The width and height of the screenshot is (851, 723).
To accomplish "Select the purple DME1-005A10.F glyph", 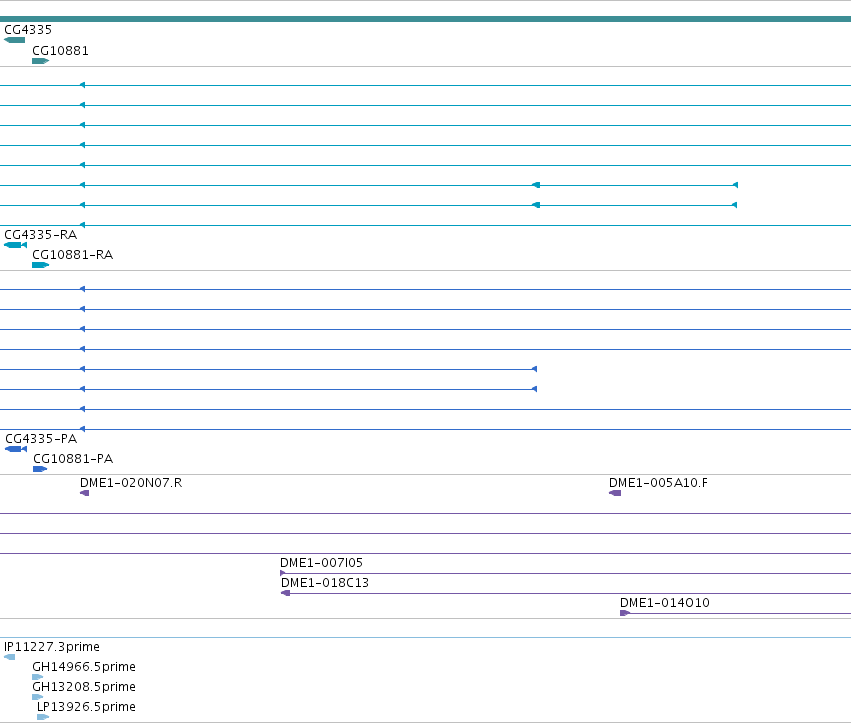I will coord(615,493).
